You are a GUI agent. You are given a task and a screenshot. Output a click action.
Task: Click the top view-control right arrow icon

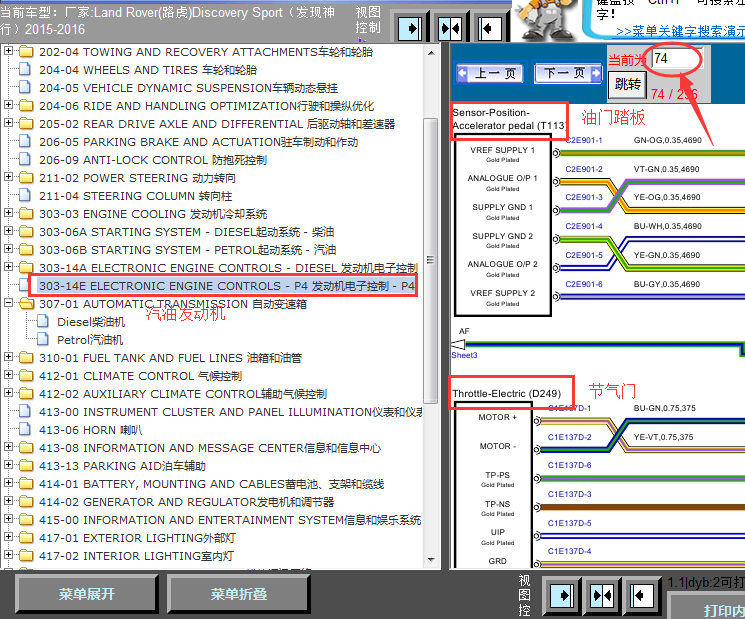[410, 29]
